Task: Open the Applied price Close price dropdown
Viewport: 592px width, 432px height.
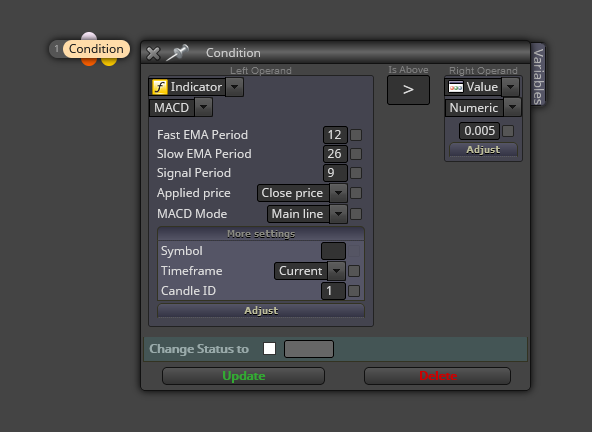Action: (x=338, y=193)
